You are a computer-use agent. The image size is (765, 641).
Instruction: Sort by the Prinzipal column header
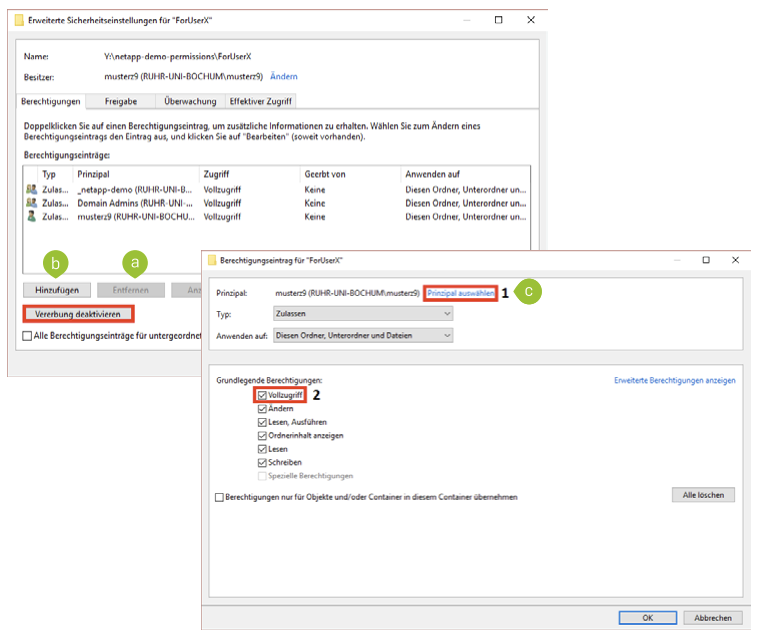point(136,174)
